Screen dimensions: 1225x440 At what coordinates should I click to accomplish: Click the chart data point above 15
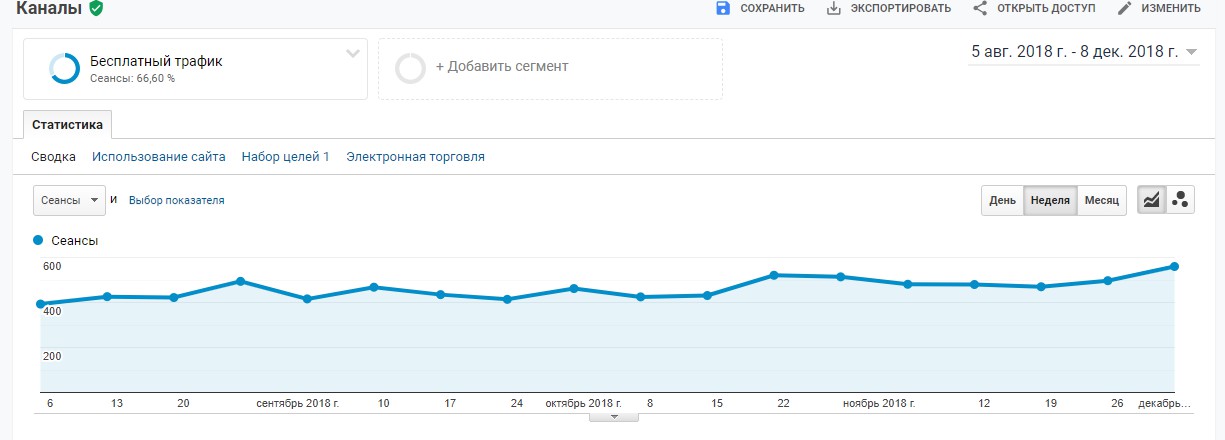pyautogui.click(x=707, y=295)
